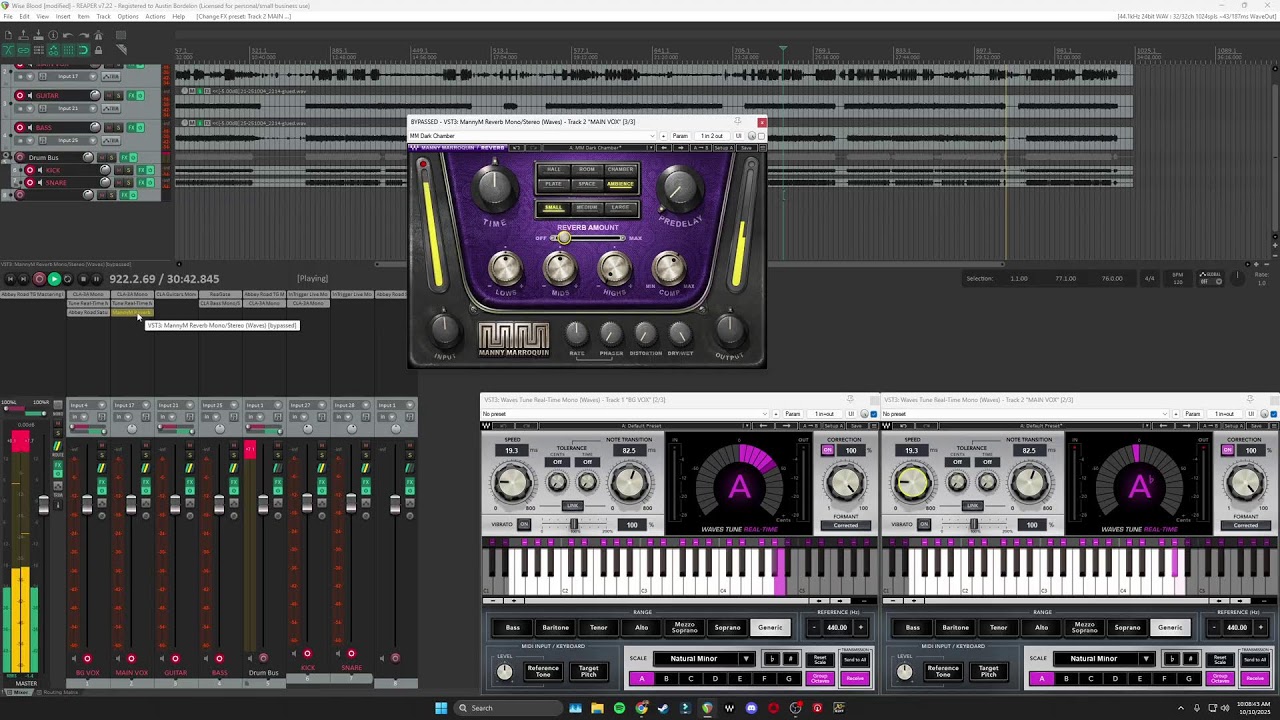Open FX chain for the KICK track

point(141,170)
